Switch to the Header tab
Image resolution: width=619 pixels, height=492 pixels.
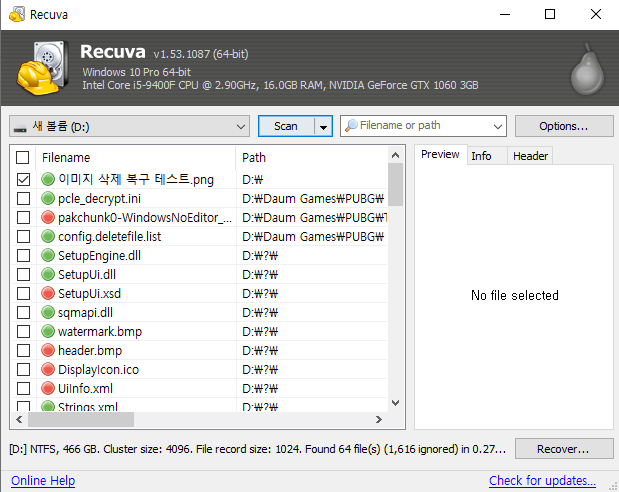tap(530, 156)
